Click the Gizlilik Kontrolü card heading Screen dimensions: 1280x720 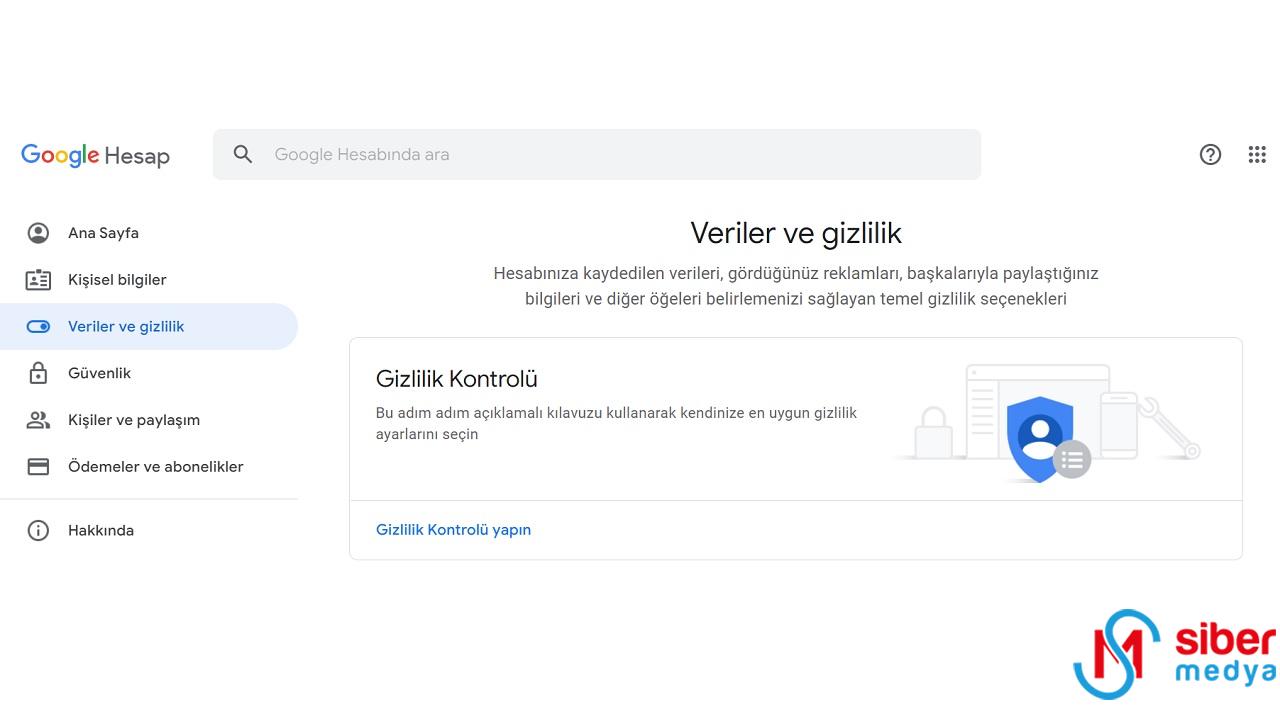tap(457, 379)
